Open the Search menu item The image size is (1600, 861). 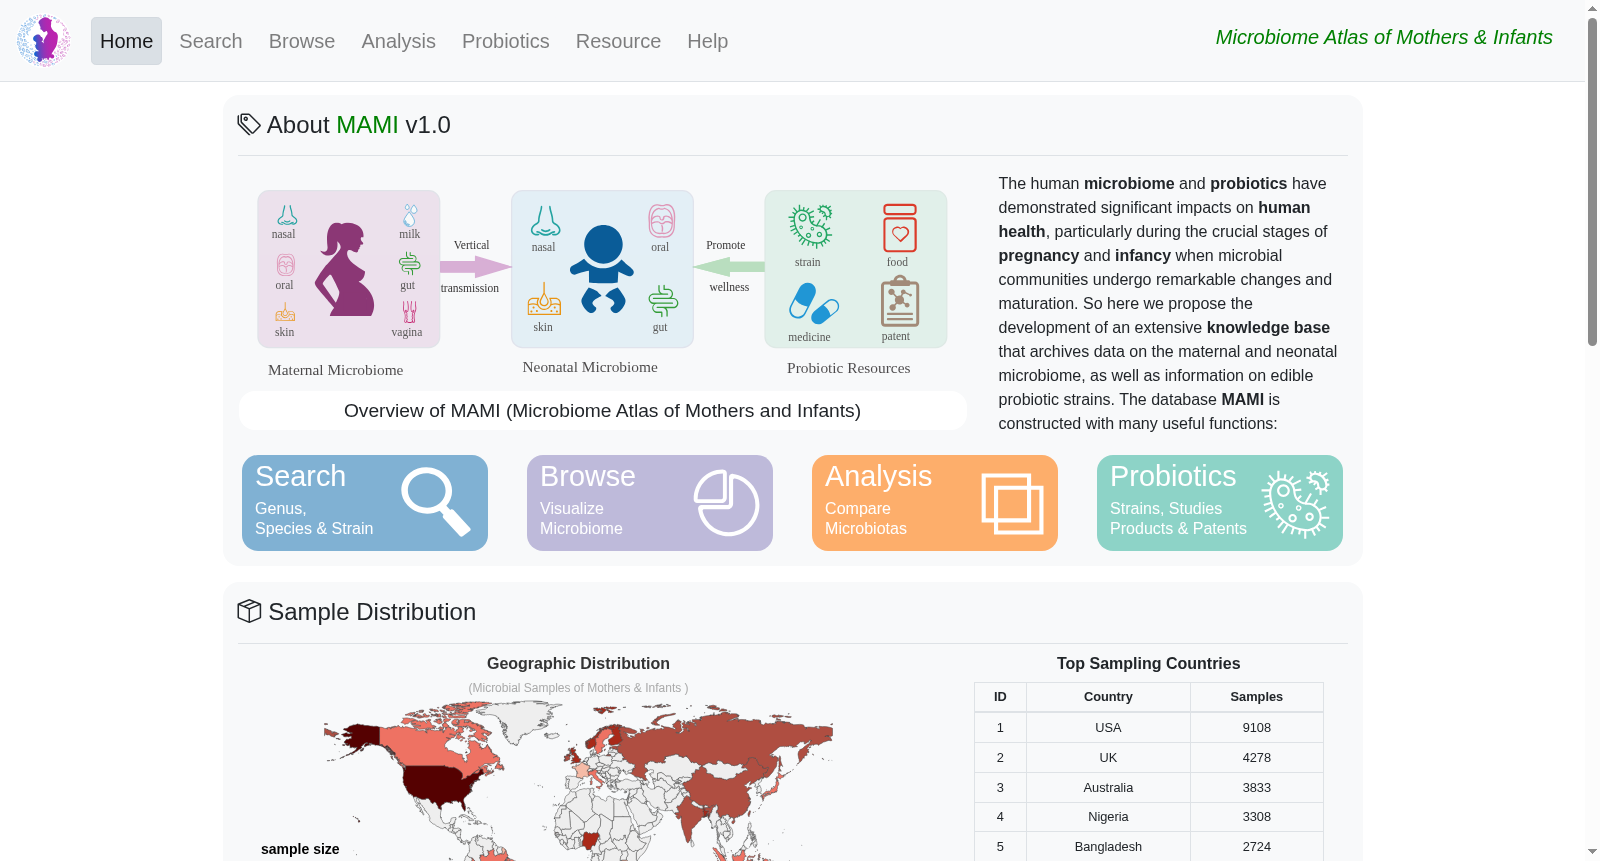click(x=211, y=41)
